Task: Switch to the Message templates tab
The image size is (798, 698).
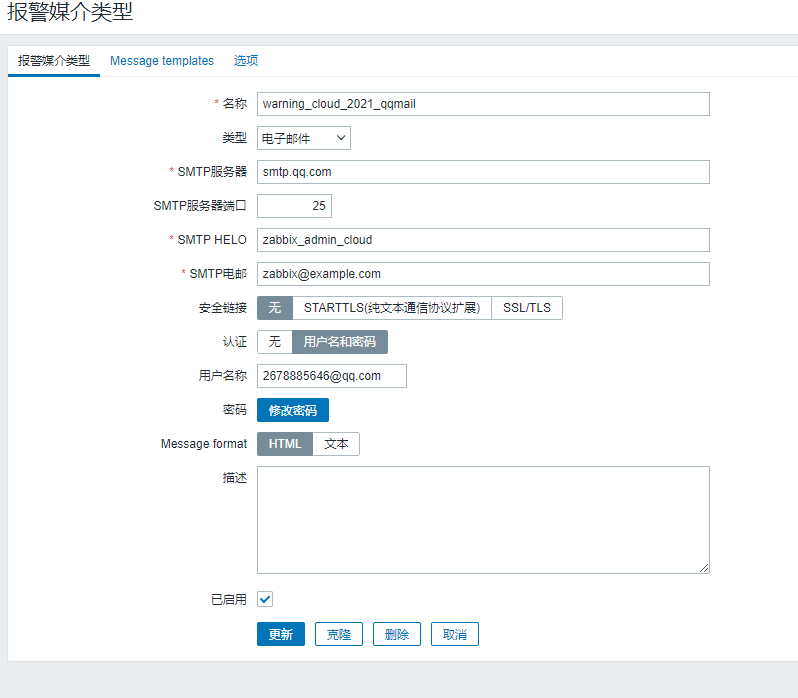Action: tap(162, 61)
